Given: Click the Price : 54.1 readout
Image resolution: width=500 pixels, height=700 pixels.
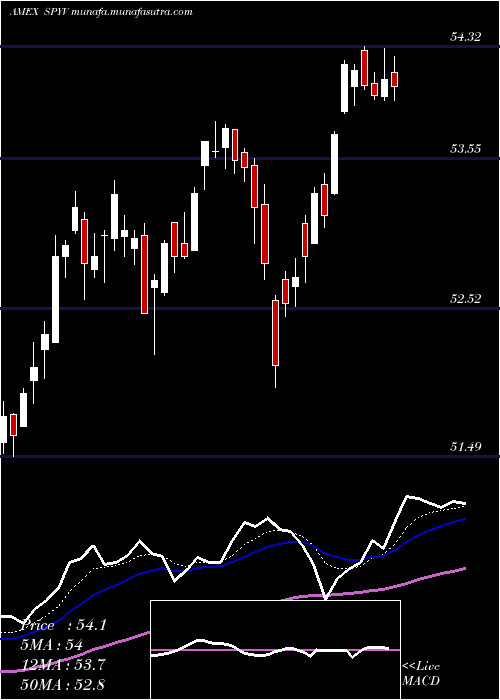Looking at the screenshot, I should point(63,625).
